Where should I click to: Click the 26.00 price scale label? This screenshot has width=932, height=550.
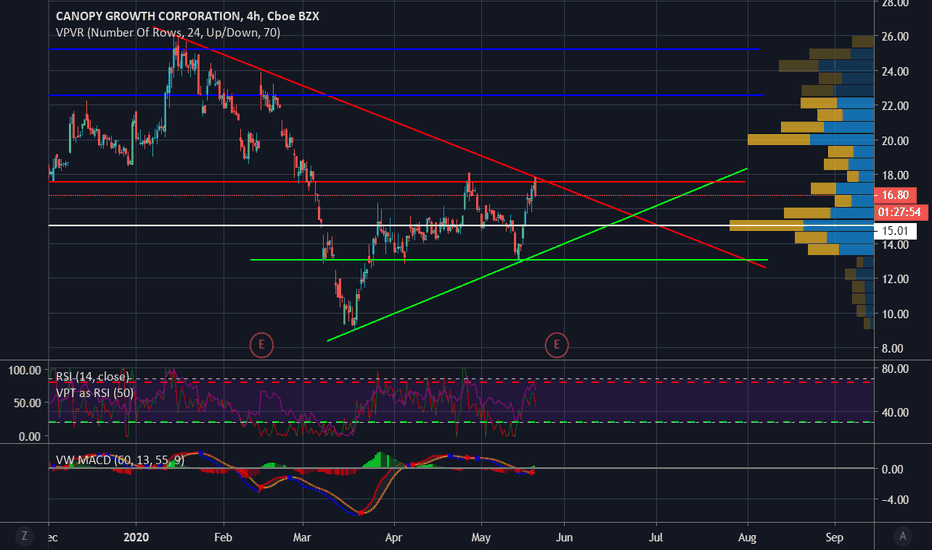pos(895,36)
